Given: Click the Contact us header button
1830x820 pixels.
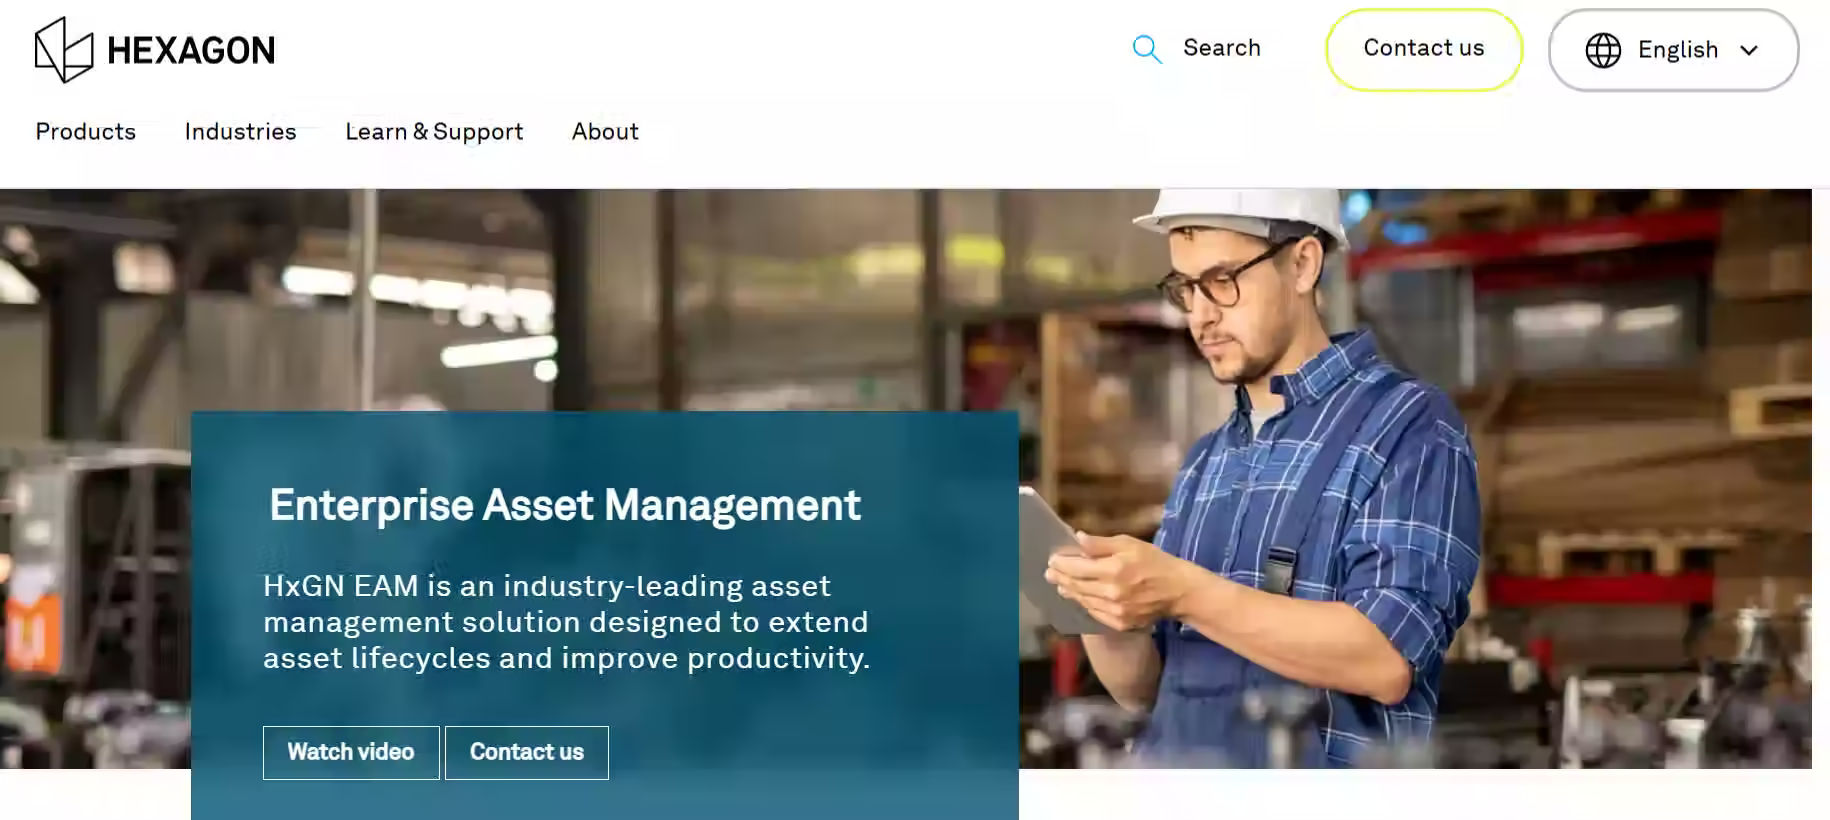Looking at the screenshot, I should (x=1424, y=49).
